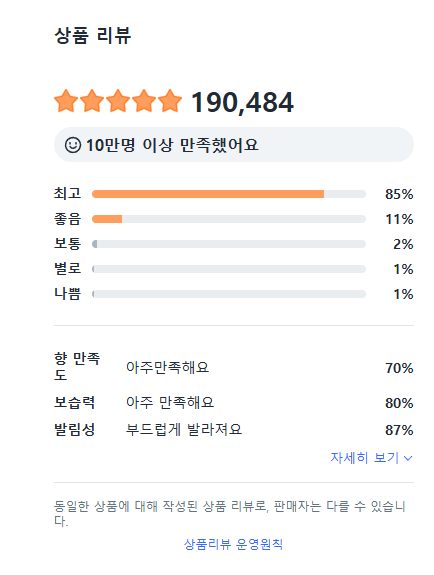This screenshot has width=434, height=575.
Task: Click the smiley face icon
Action: (73, 145)
